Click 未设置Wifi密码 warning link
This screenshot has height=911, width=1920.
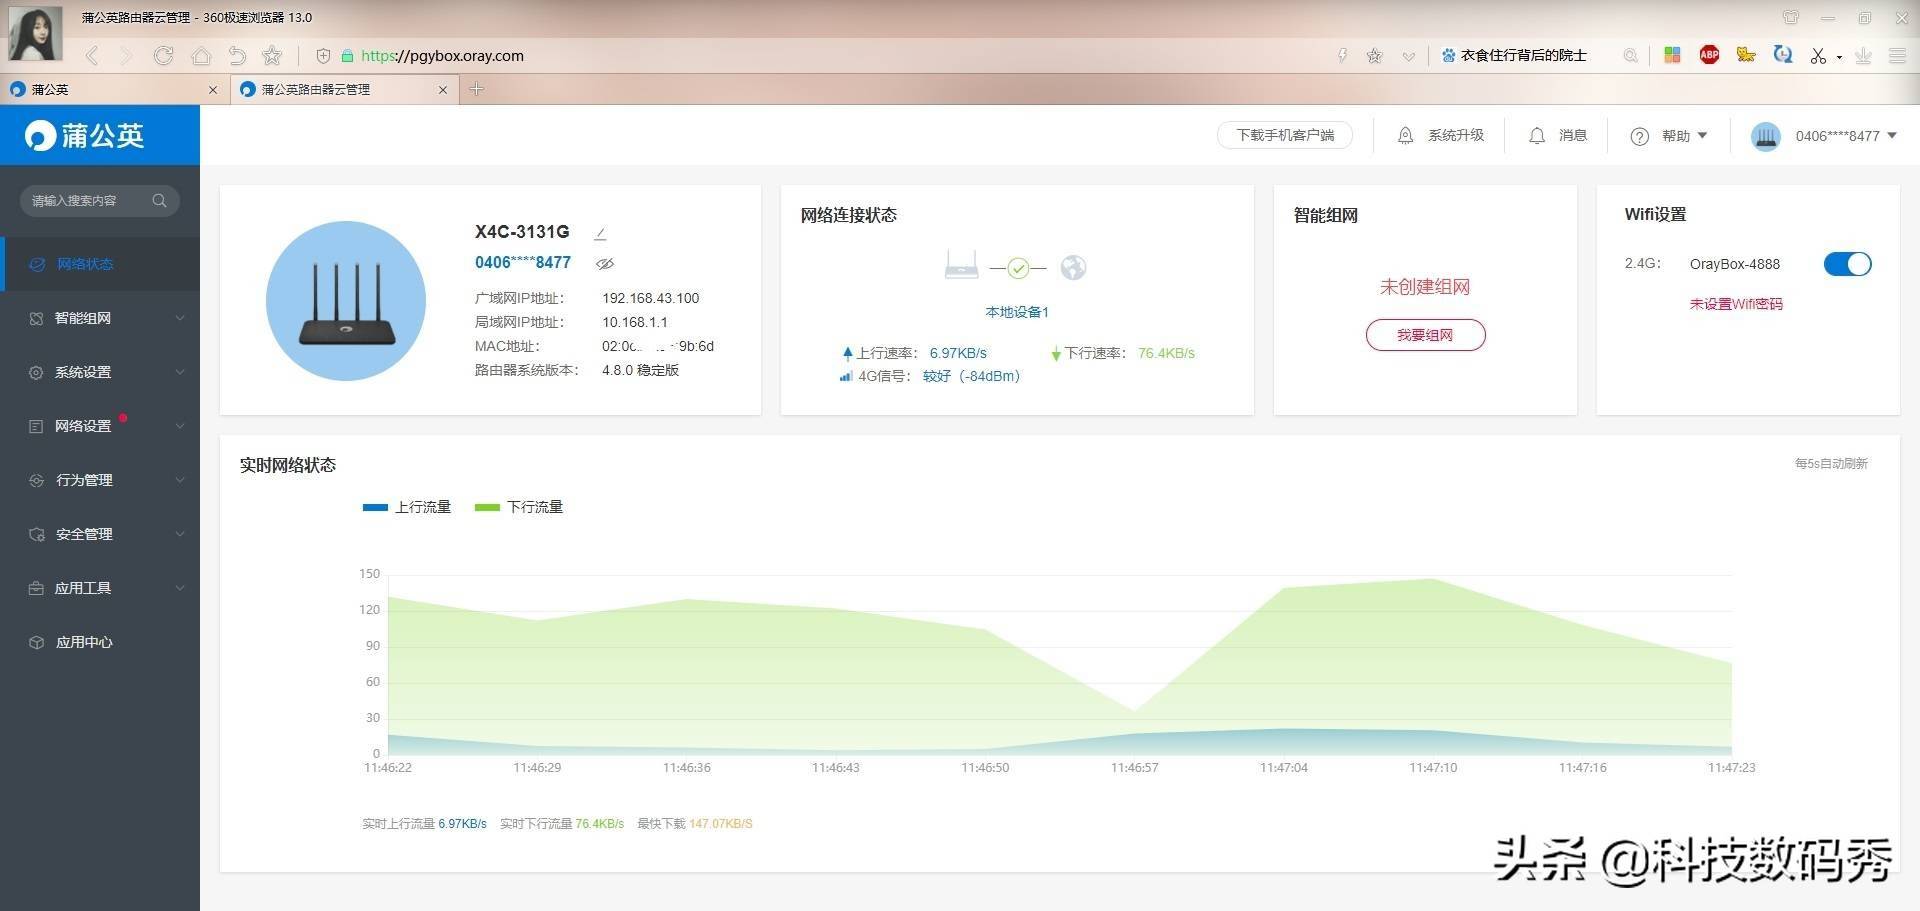pyautogui.click(x=1736, y=304)
